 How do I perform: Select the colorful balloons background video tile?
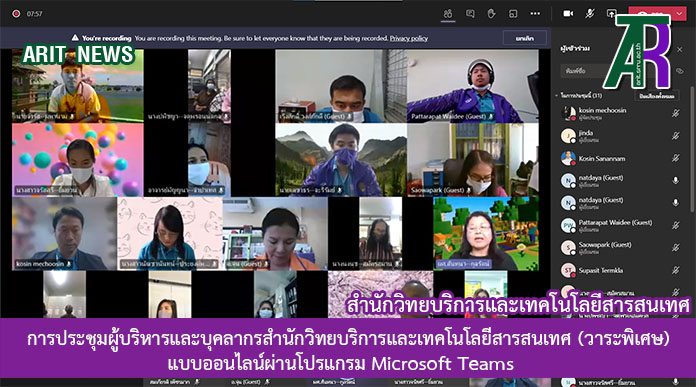click(x=78, y=160)
